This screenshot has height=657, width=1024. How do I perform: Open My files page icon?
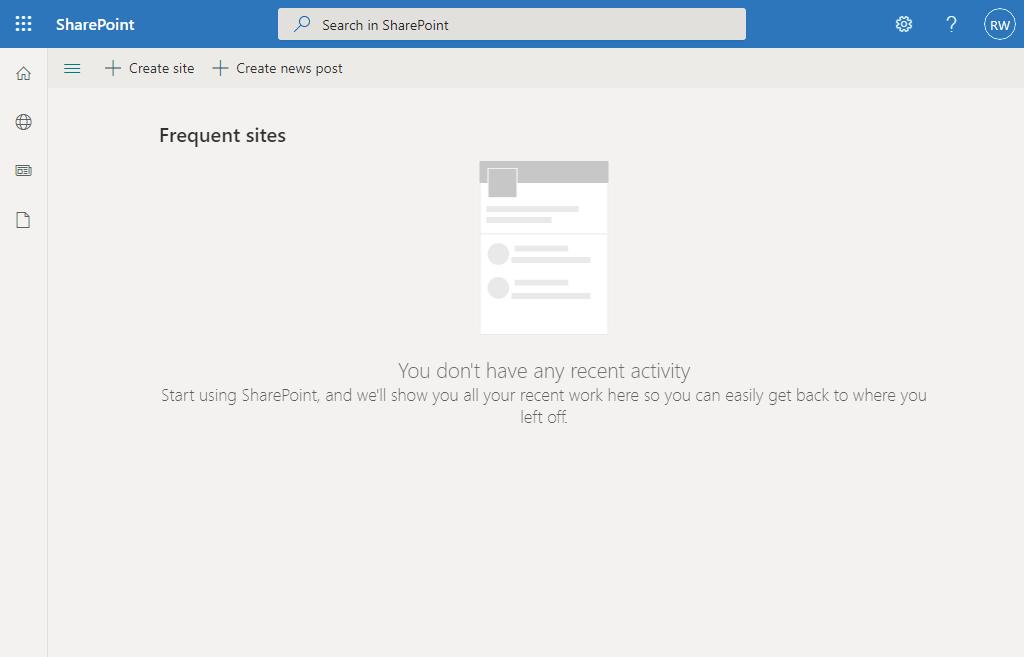point(24,220)
